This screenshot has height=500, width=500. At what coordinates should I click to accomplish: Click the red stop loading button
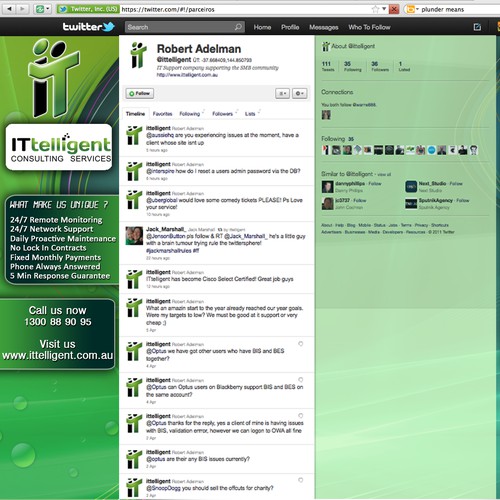coord(394,9)
